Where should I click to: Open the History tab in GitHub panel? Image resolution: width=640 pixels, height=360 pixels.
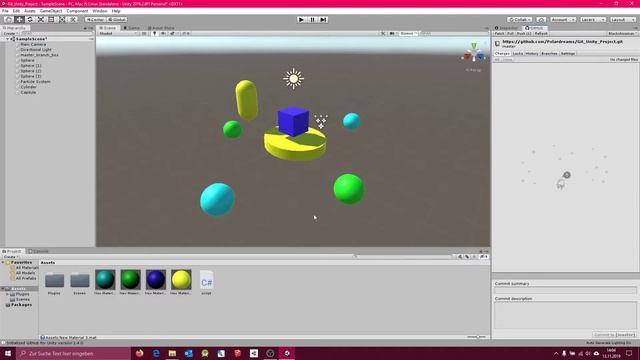point(532,53)
